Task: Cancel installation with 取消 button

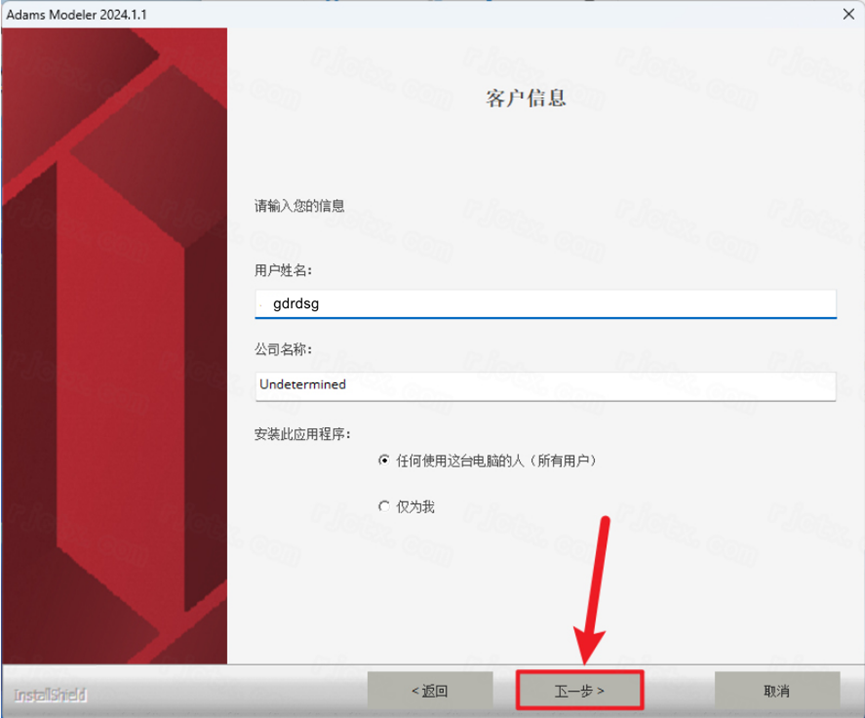Action: click(x=777, y=690)
